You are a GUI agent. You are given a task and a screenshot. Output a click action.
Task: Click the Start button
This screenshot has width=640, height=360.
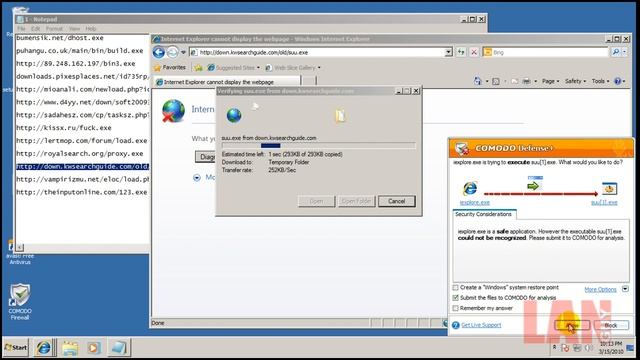(x=16, y=348)
